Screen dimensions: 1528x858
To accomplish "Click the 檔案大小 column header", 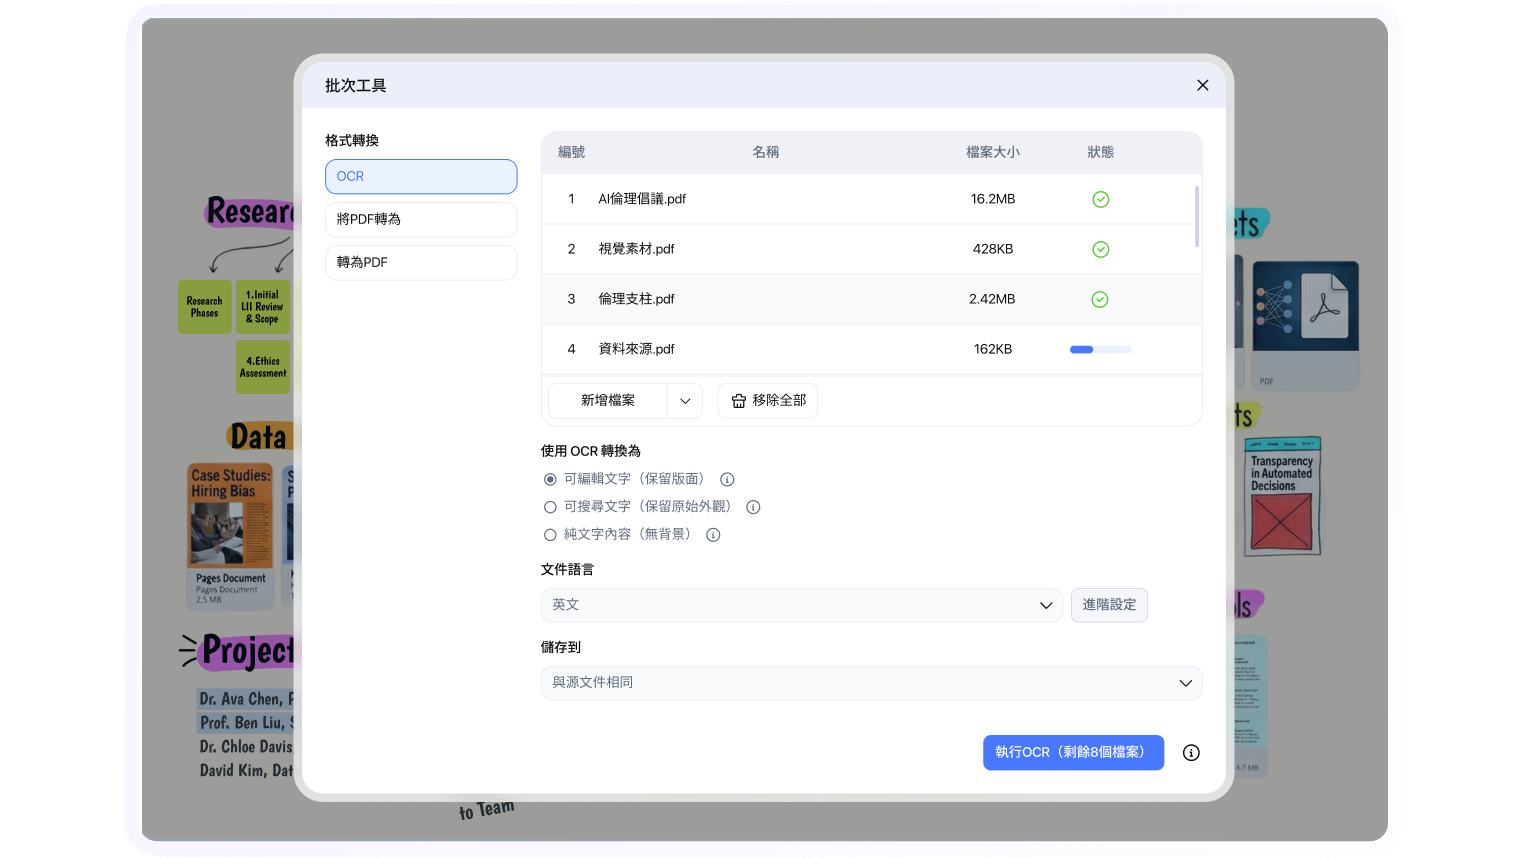I will pos(993,152).
